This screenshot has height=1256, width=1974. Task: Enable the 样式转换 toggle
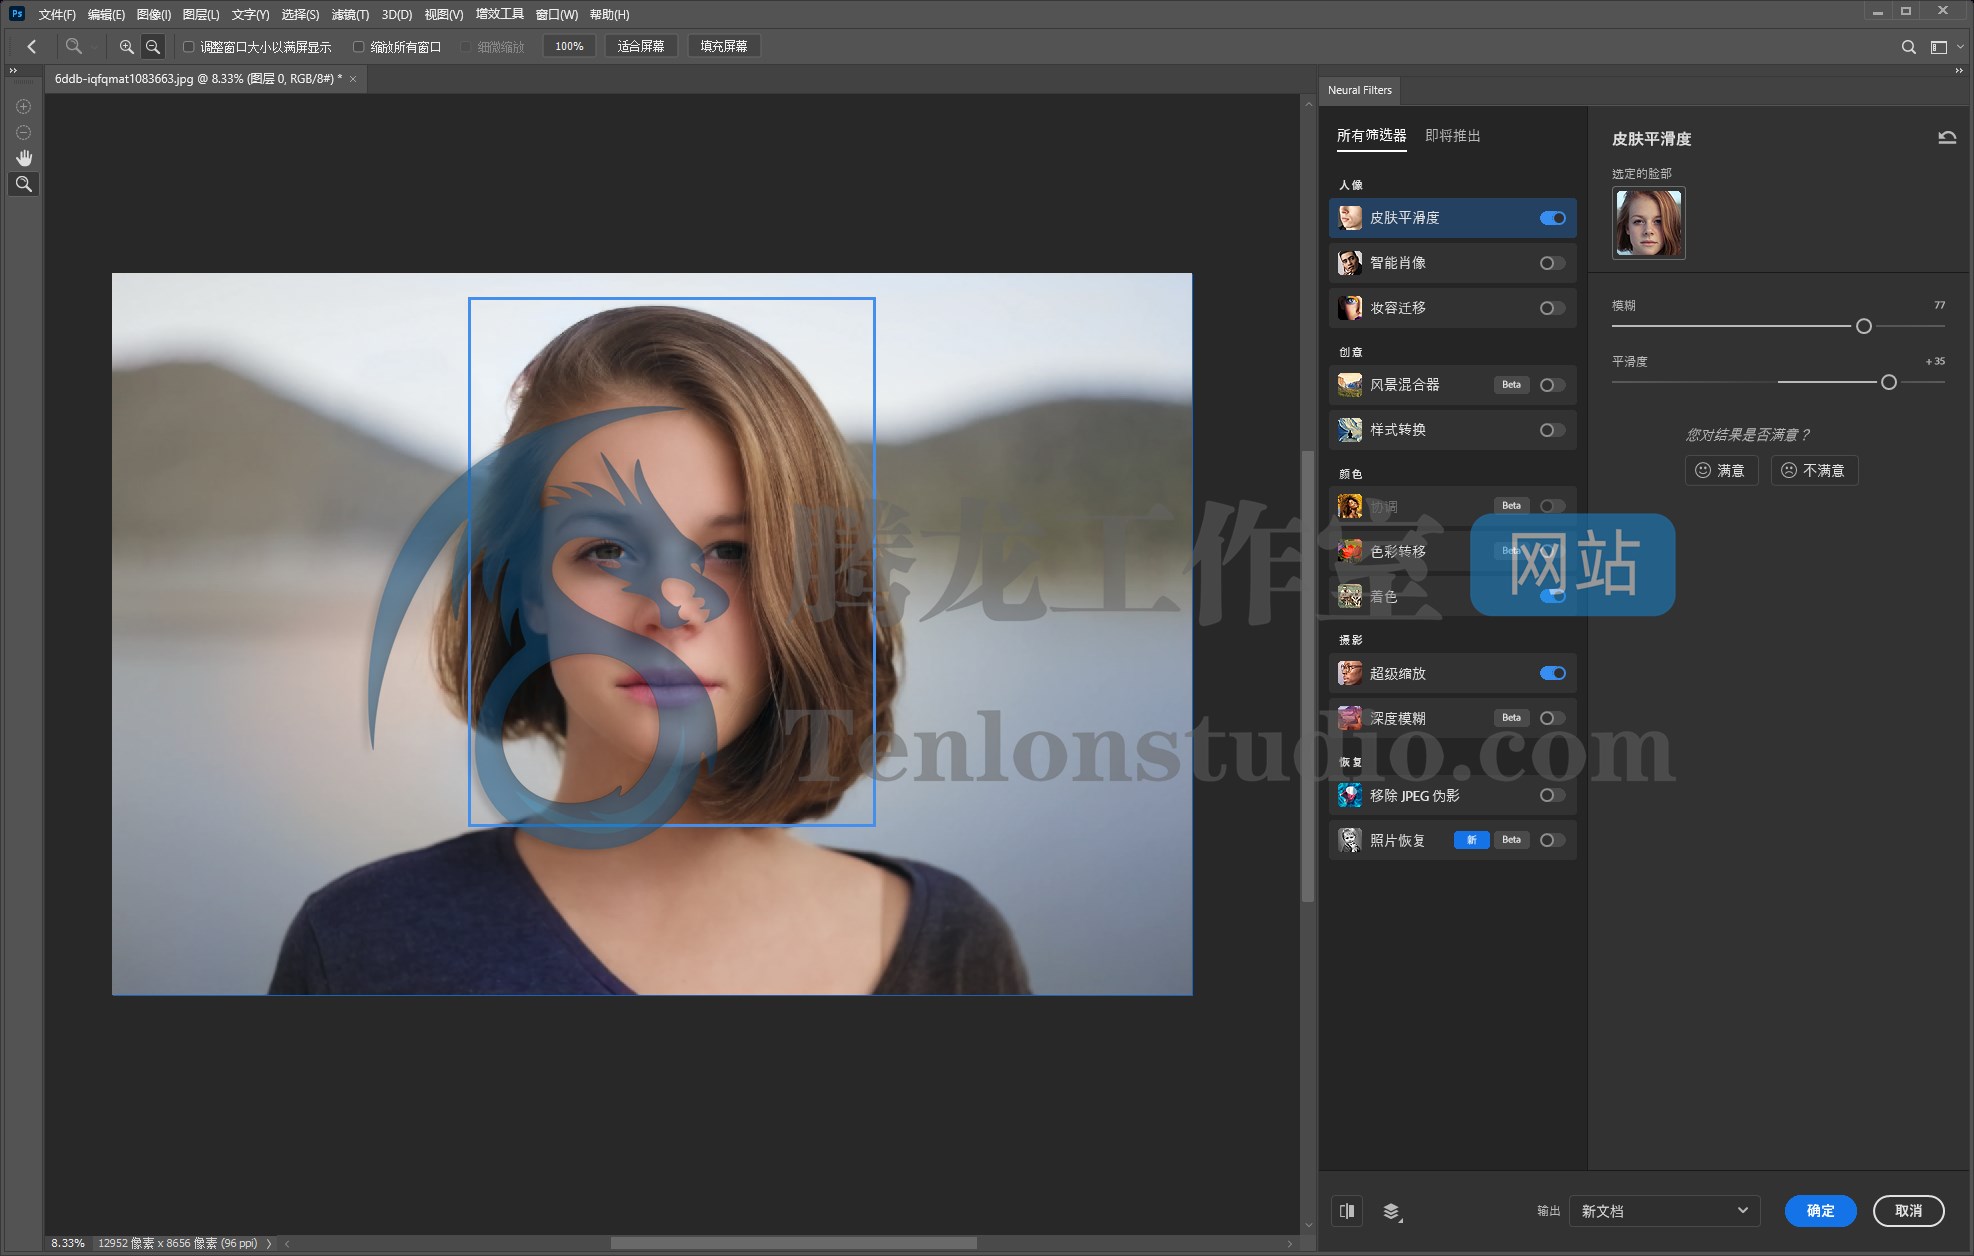(x=1553, y=430)
